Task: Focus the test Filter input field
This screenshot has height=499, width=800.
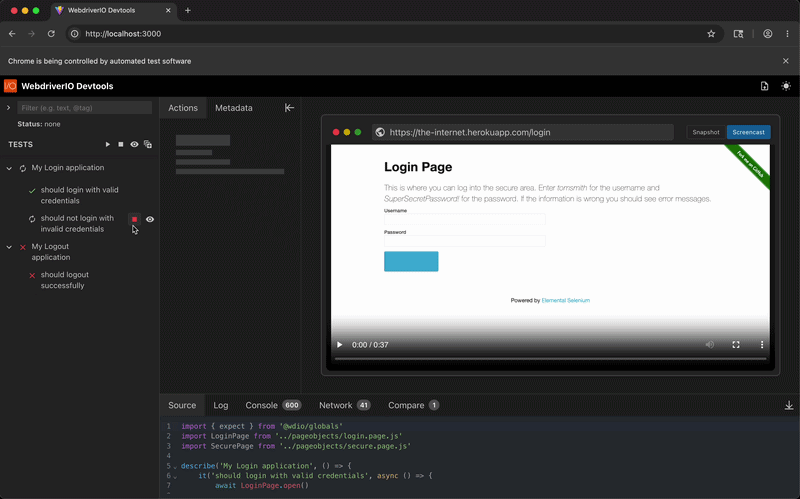Action: (x=85, y=108)
